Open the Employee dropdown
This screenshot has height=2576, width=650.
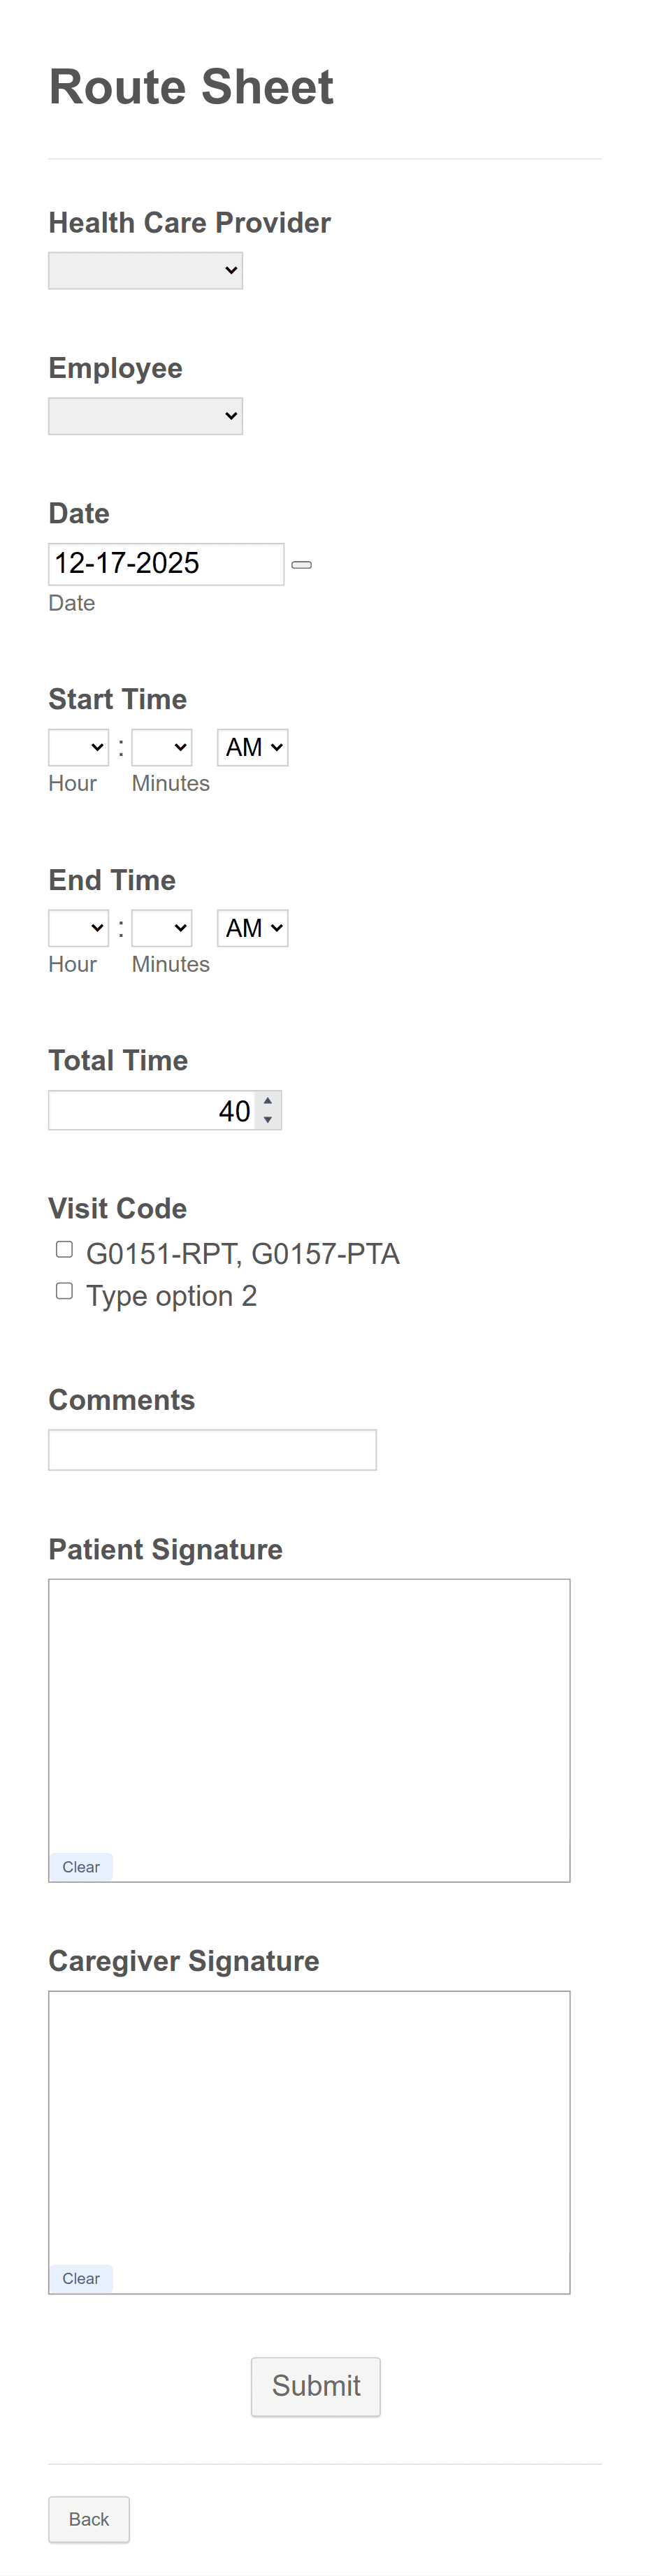(145, 415)
